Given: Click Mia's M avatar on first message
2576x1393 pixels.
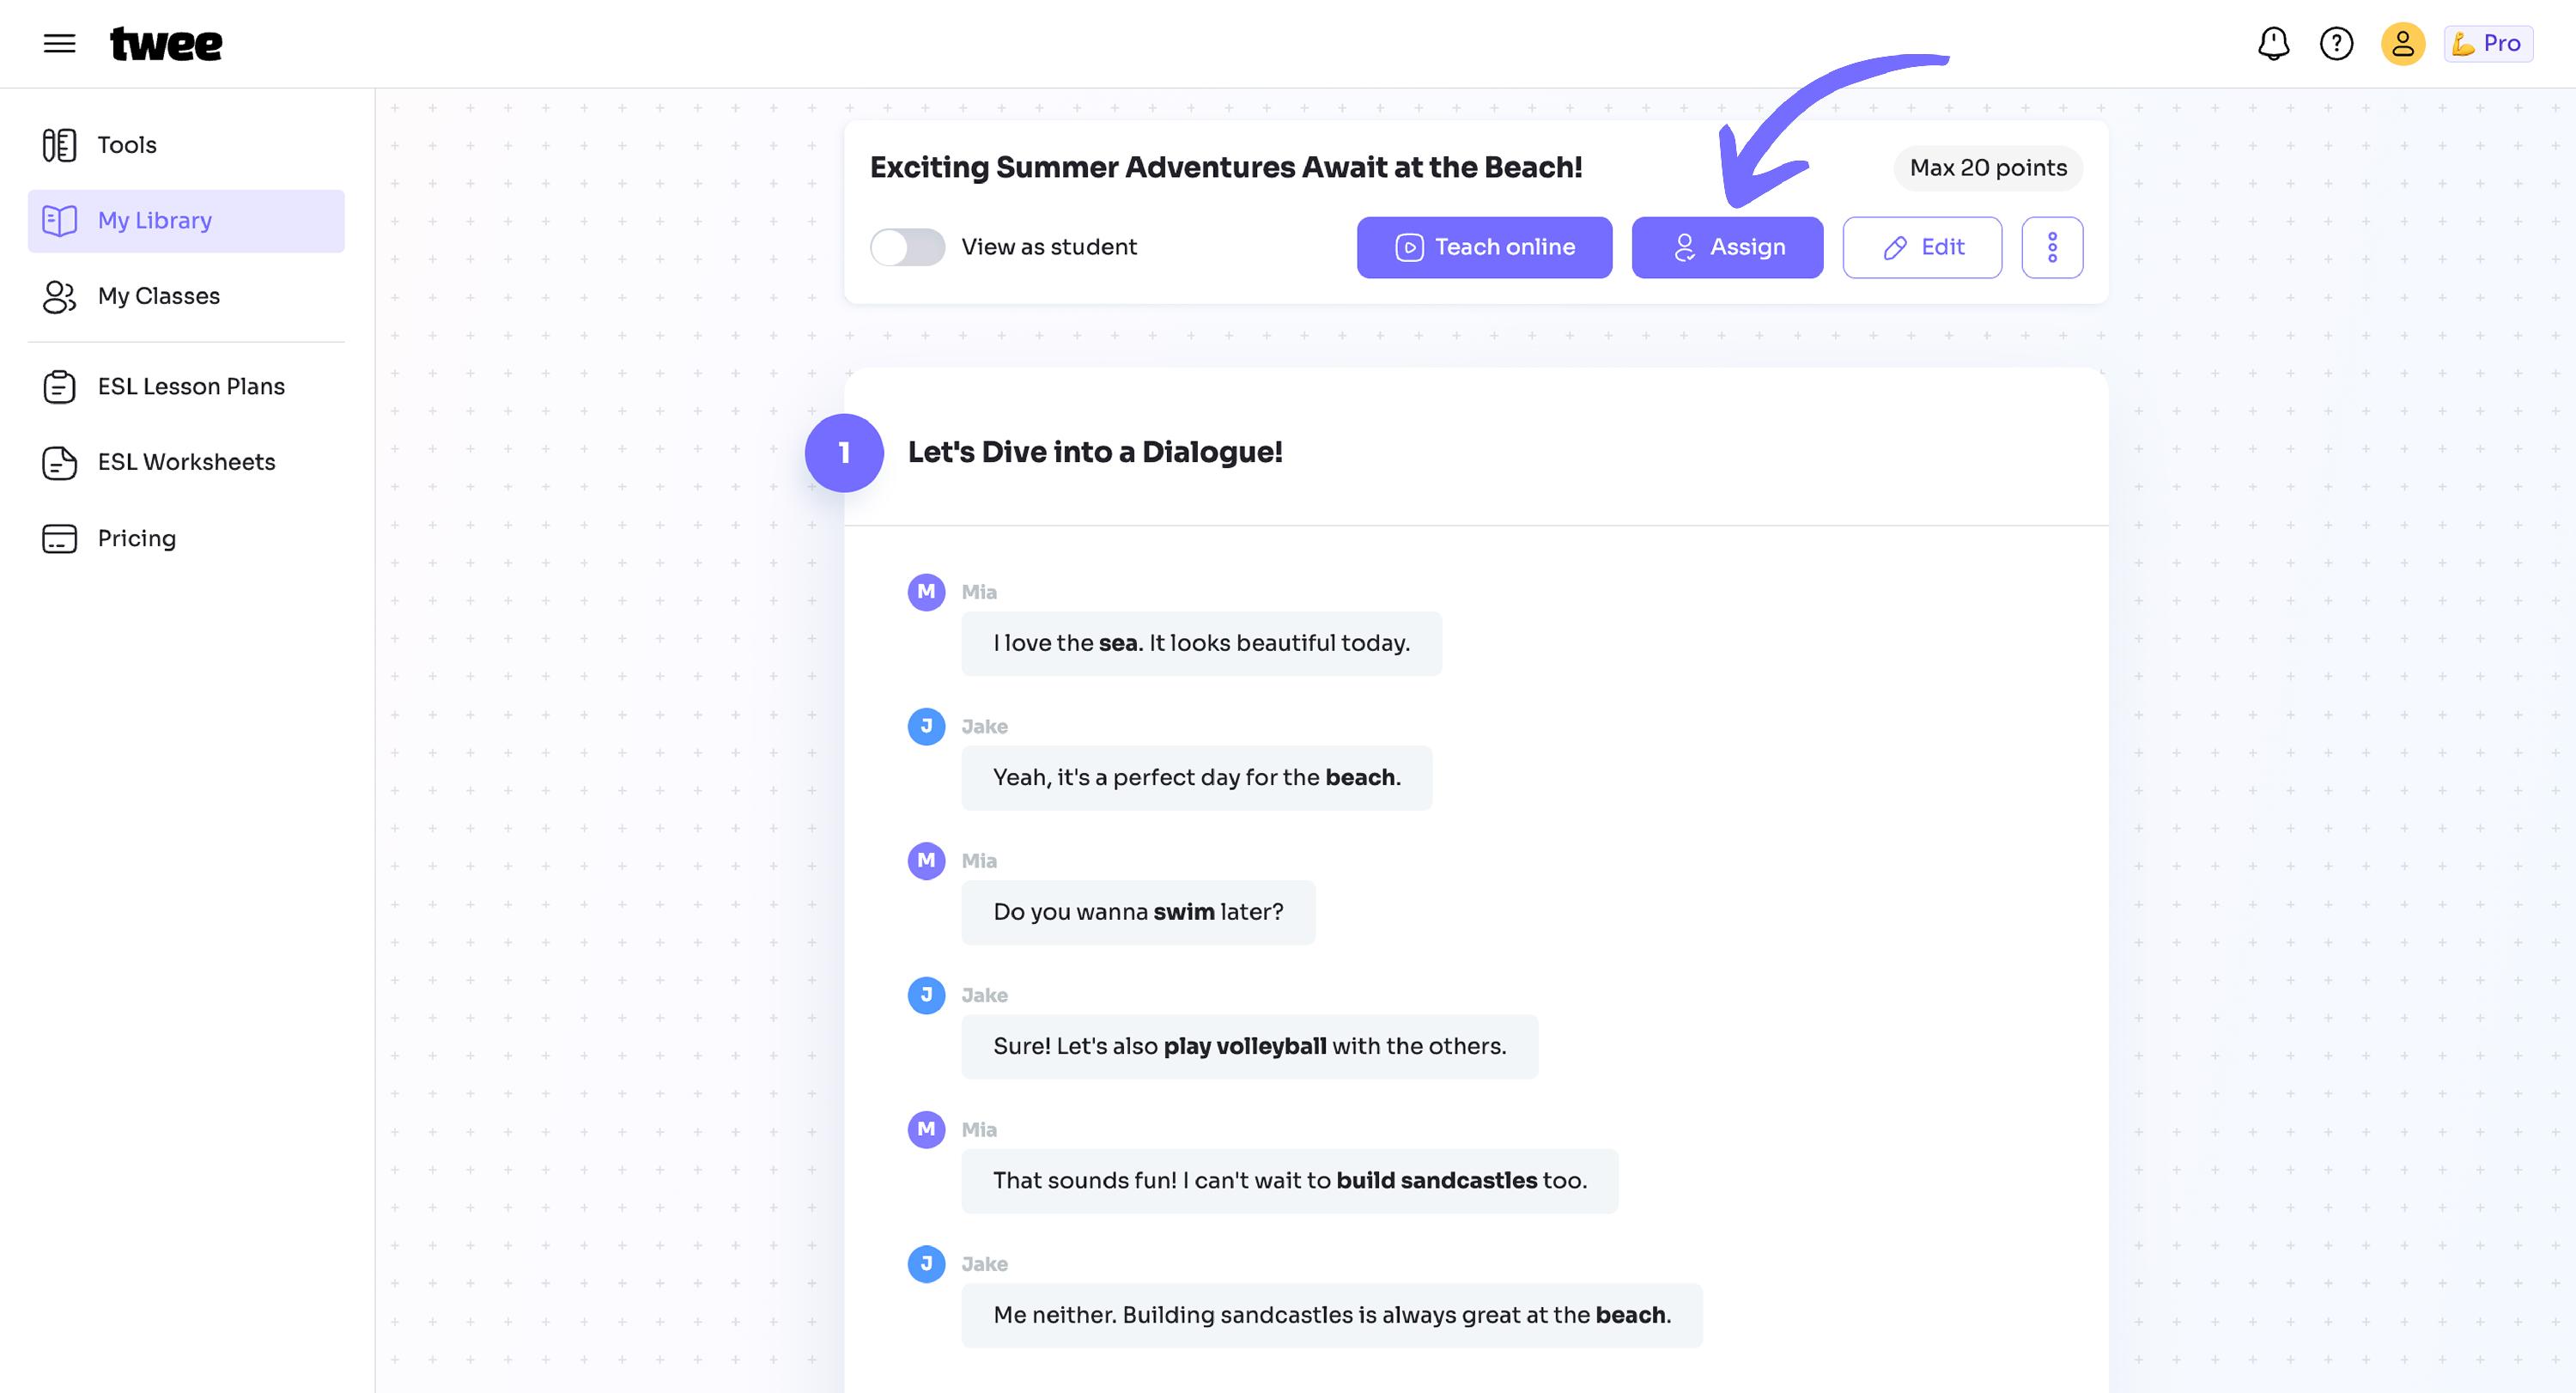Looking at the screenshot, I should point(926,592).
